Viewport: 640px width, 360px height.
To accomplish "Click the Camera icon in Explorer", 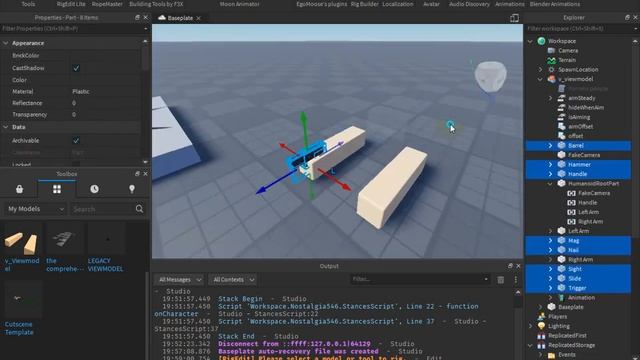I will (x=551, y=50).
